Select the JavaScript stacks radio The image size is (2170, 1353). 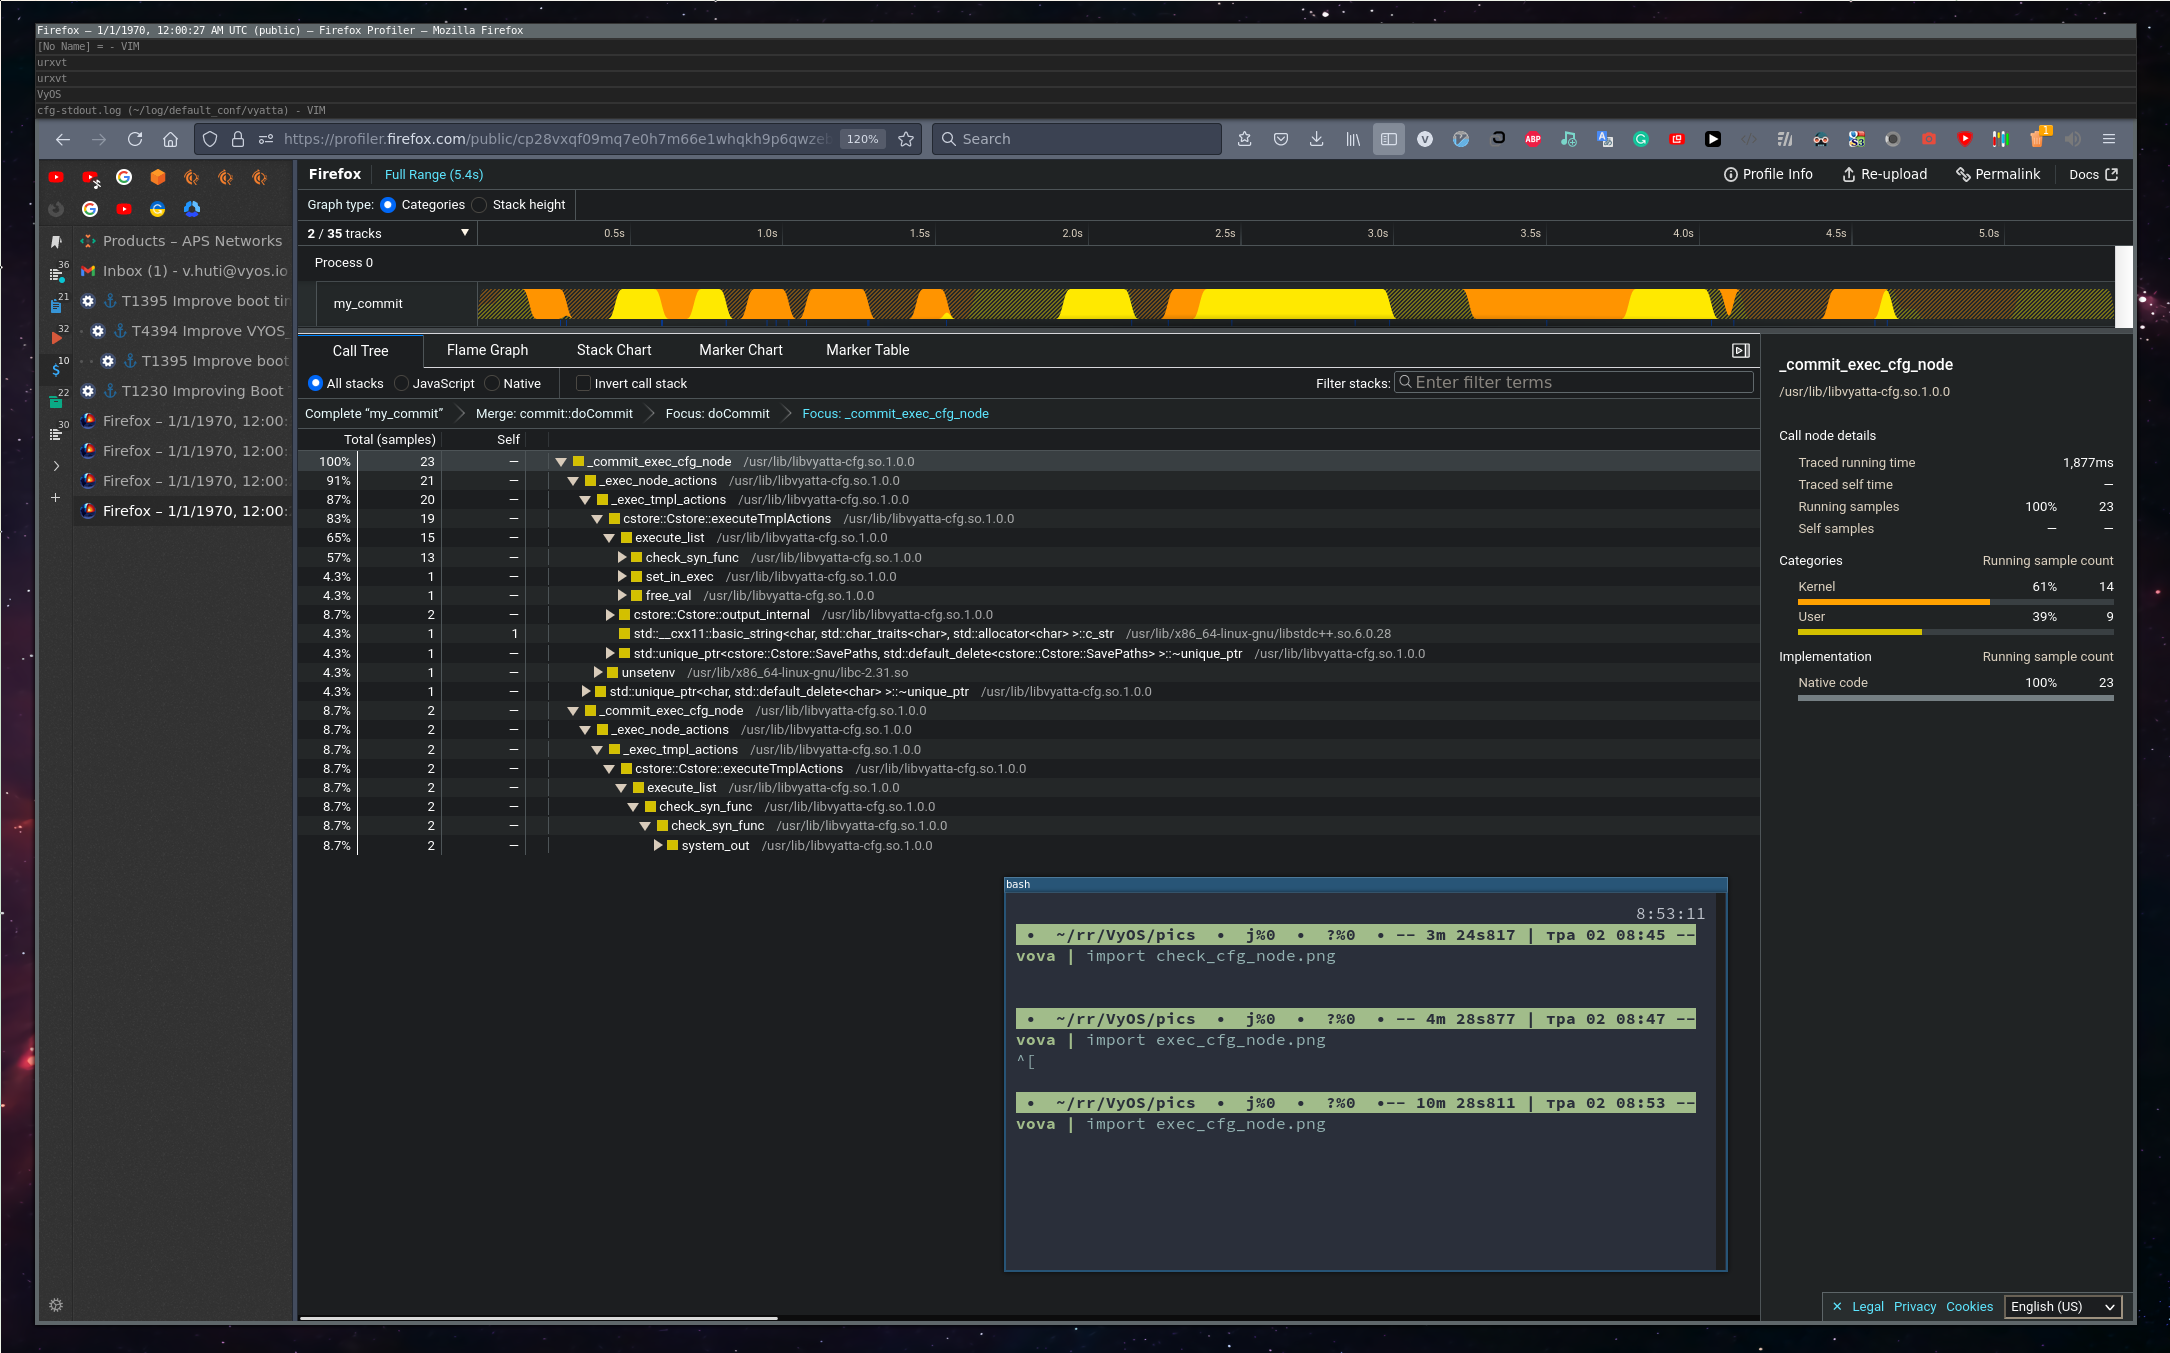(x=402, y=383)
